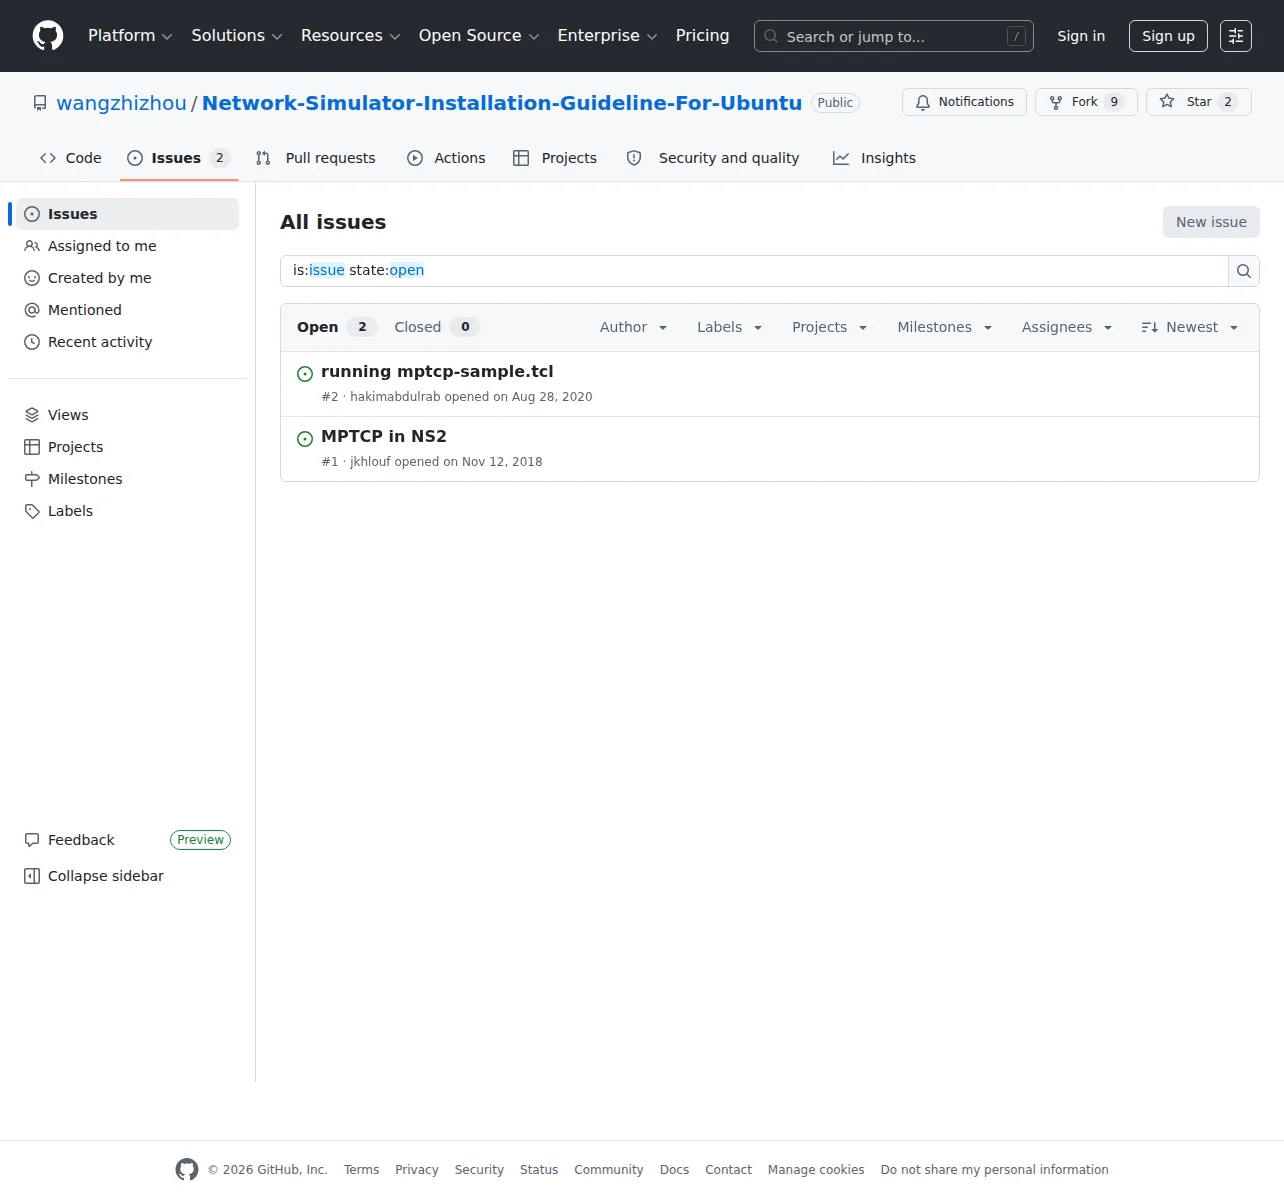Expand the Platform menu in header

[x=130, y=36]
